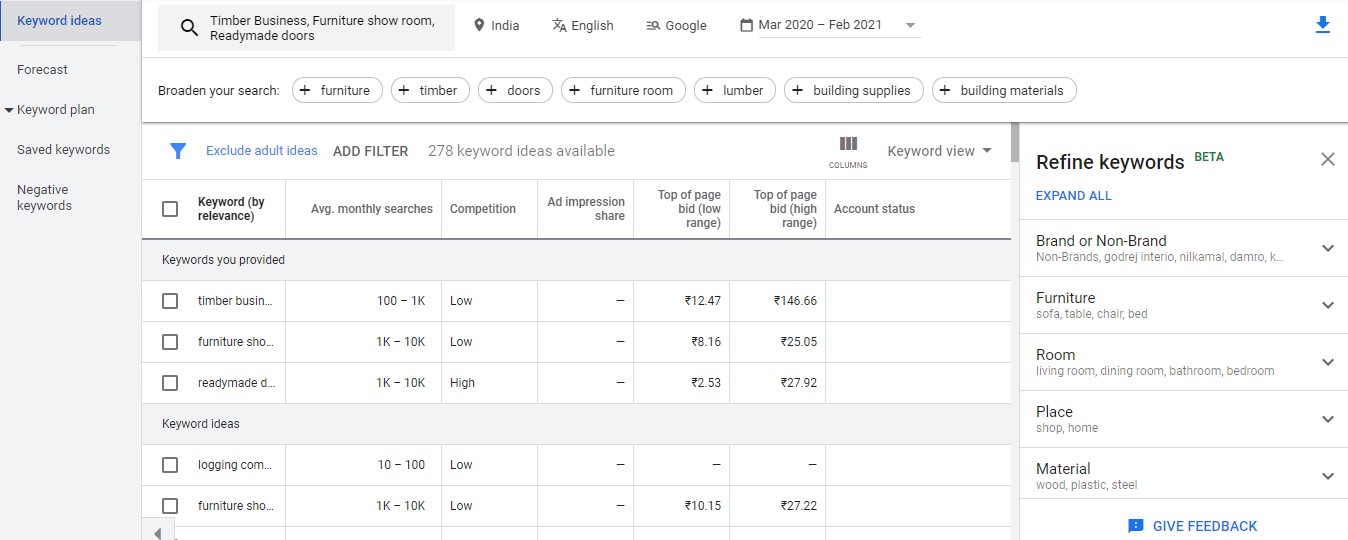The height and width of the screenshot is (540, 1348).
Task: Click the language translate icon for English
Action: pos(560,25)
